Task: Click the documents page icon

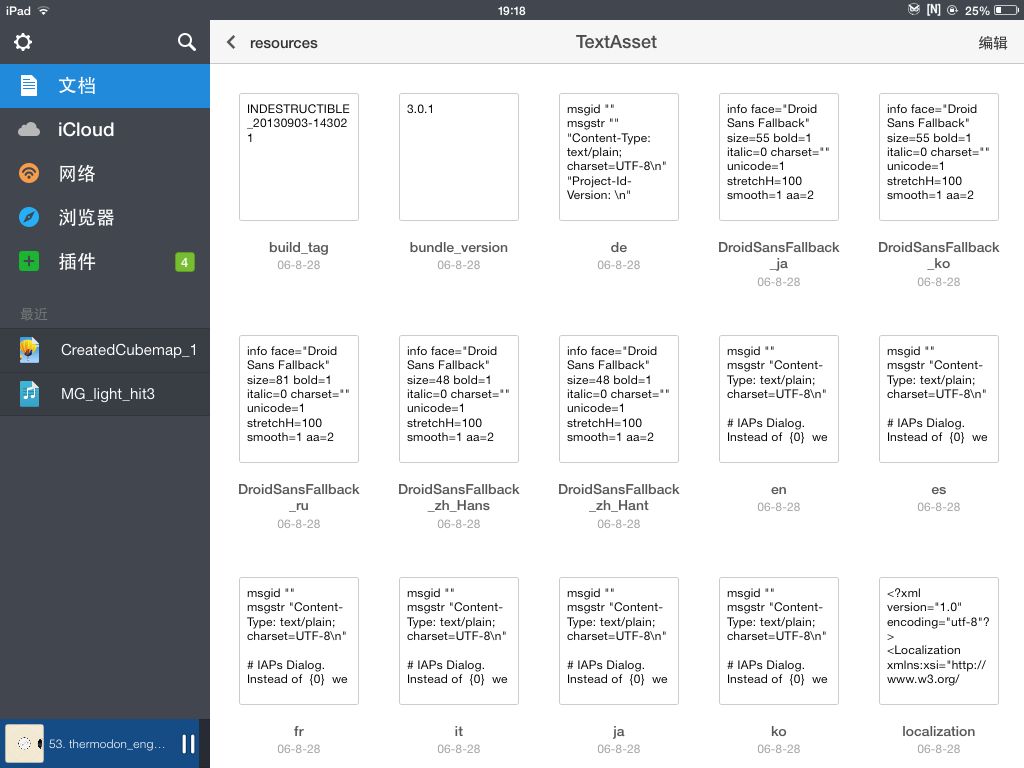Action: [29, 86]
